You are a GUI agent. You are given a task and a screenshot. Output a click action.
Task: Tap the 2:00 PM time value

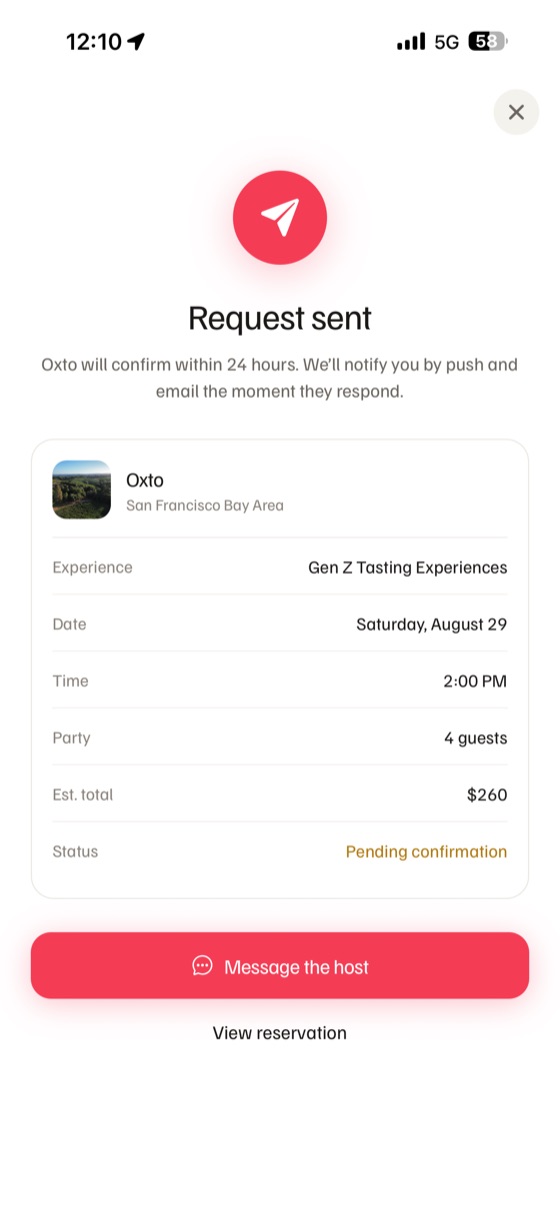click(x=475, y=682)
